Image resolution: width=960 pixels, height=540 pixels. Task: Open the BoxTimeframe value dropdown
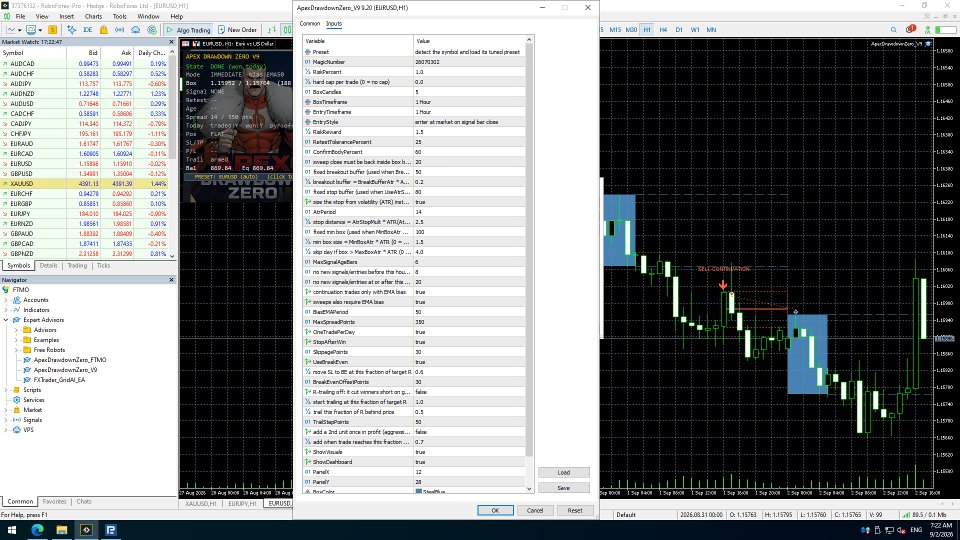pos(469,102)
